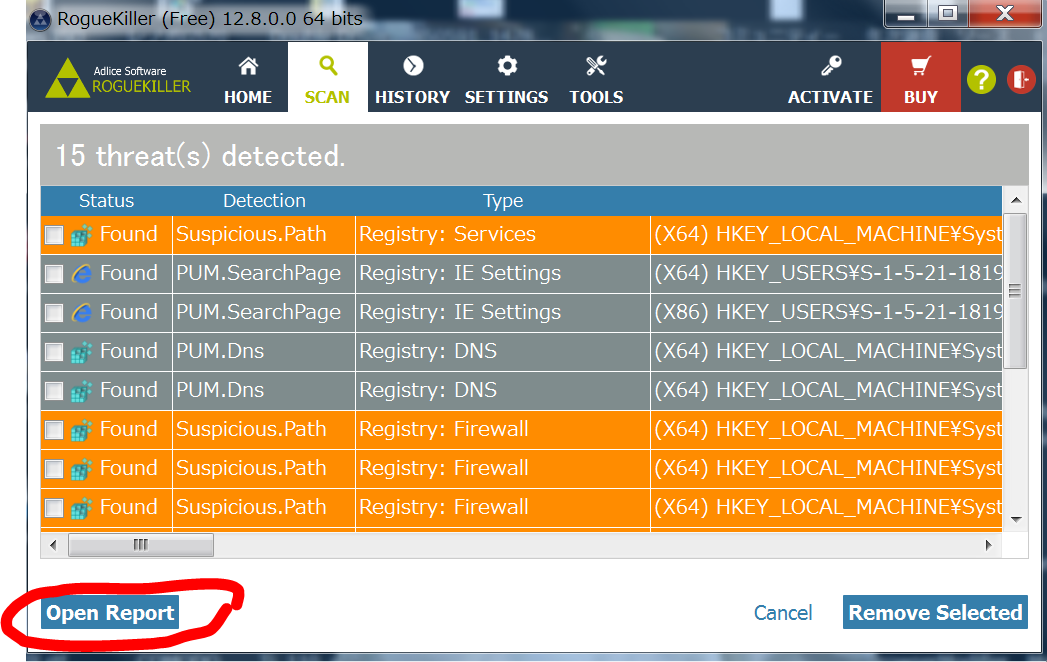Image resolution: width=1047 pixels, height=662 pixels.
Task: Click the Adlice RogueKiller logo
Action: tap(118, 78)
